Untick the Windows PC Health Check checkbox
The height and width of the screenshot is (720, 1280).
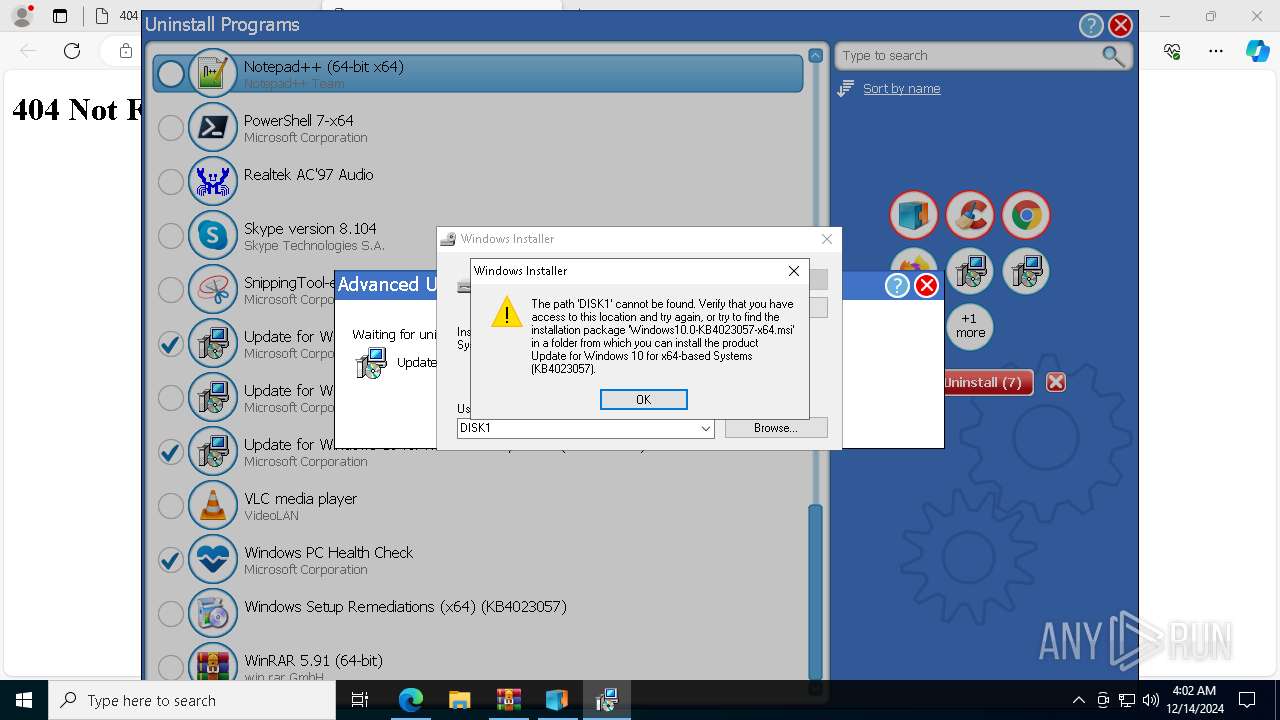(x=171, y=559)
